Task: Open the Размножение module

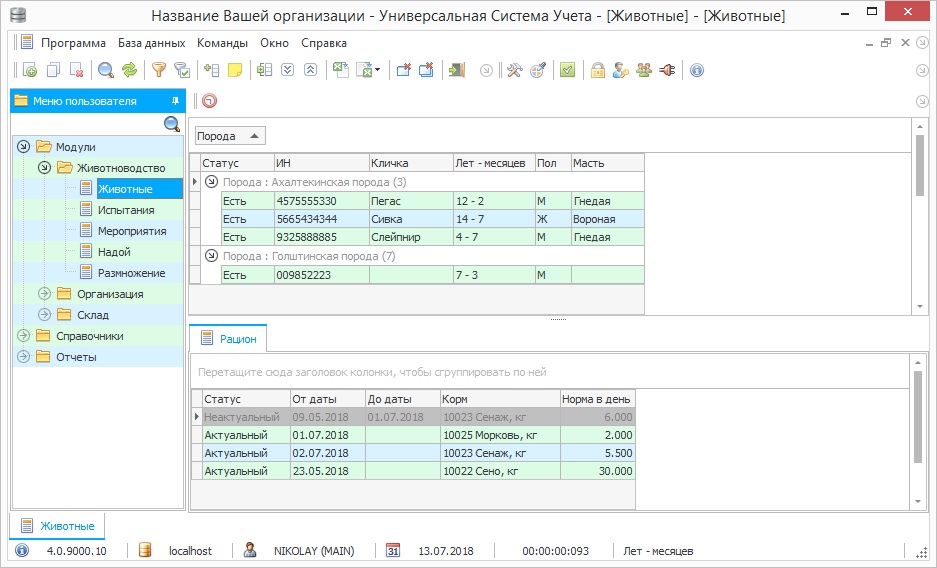Action: (x=131, y=273)
